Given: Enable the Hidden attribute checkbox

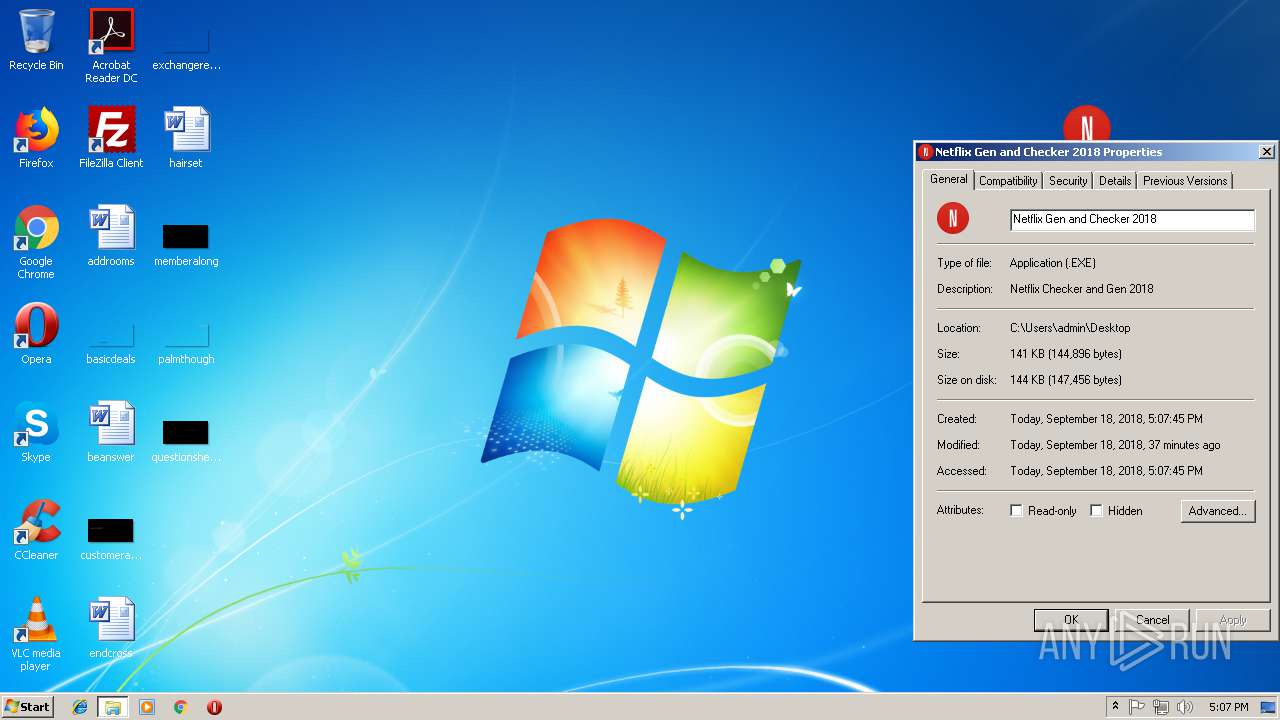Looking at the screenshot, I should 1096,511.
